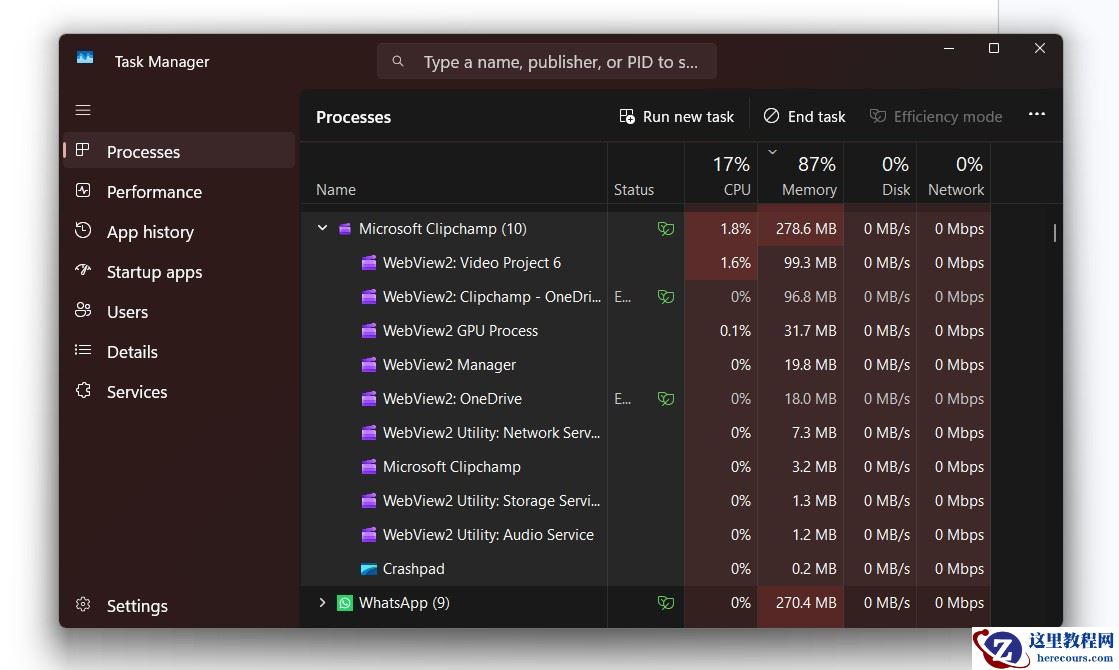Go to the Services page
This screenshot has height=670, width=1119.
point(137,392)
